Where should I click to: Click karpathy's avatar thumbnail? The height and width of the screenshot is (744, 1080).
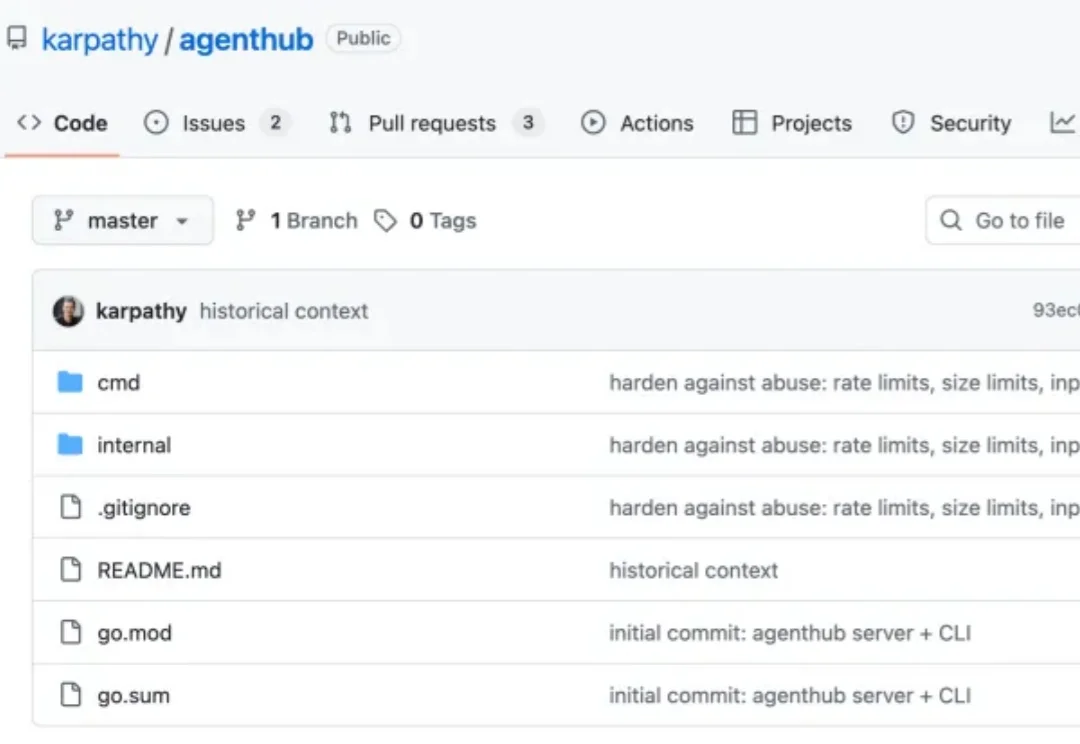[x=67, y=311]
